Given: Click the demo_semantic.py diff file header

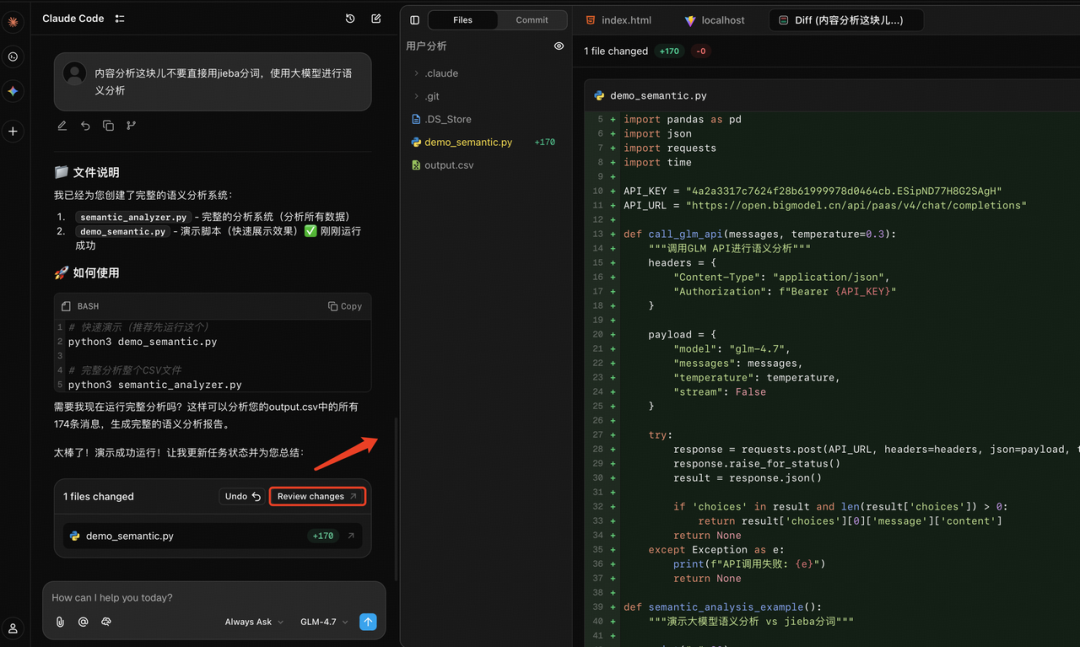Looking at the screenshot, I should point(832,95).
